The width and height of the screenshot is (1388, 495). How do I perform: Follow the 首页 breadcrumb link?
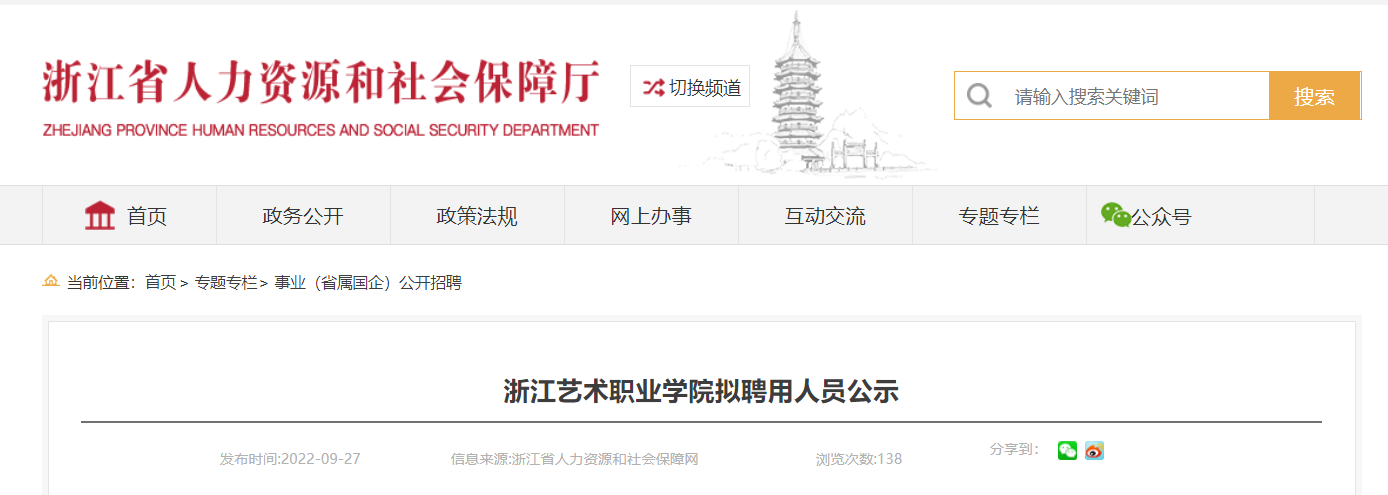(x=160, y=283)
